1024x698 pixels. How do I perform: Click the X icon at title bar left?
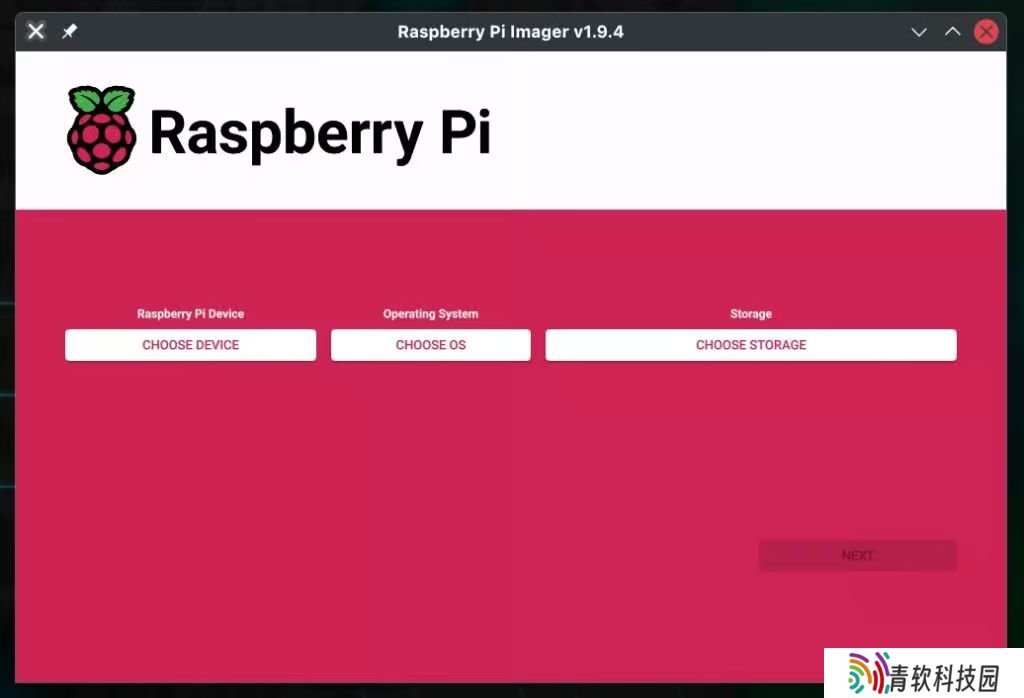tap(36, 31)
